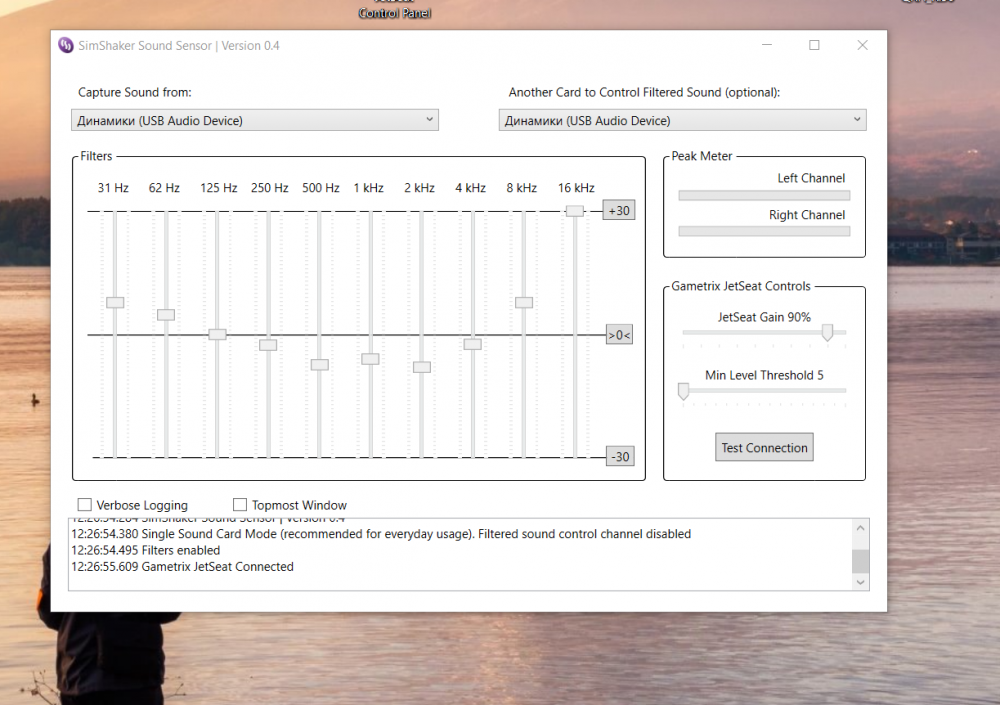
Task: Click the 2 kHz slider thumb
Action: point(421,367)
